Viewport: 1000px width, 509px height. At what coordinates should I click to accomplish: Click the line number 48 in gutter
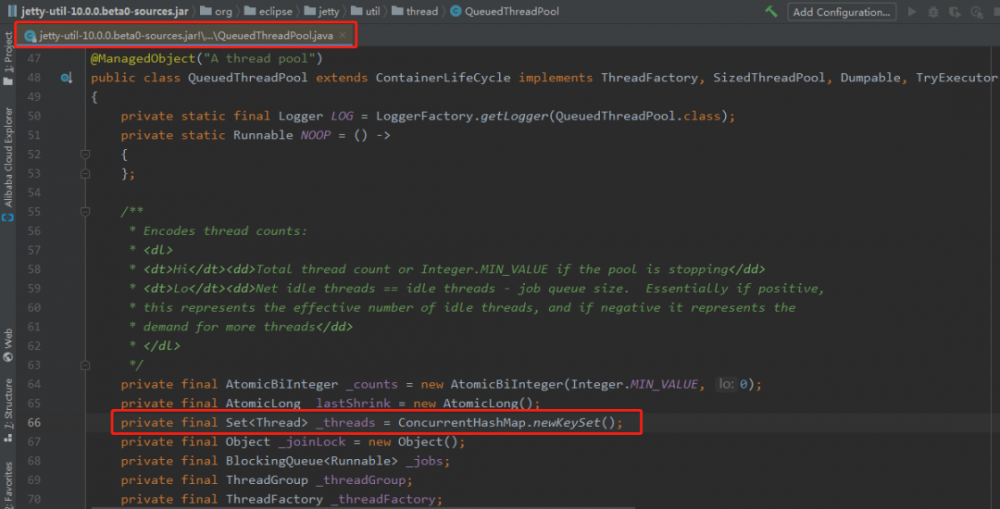pos(34,78)
